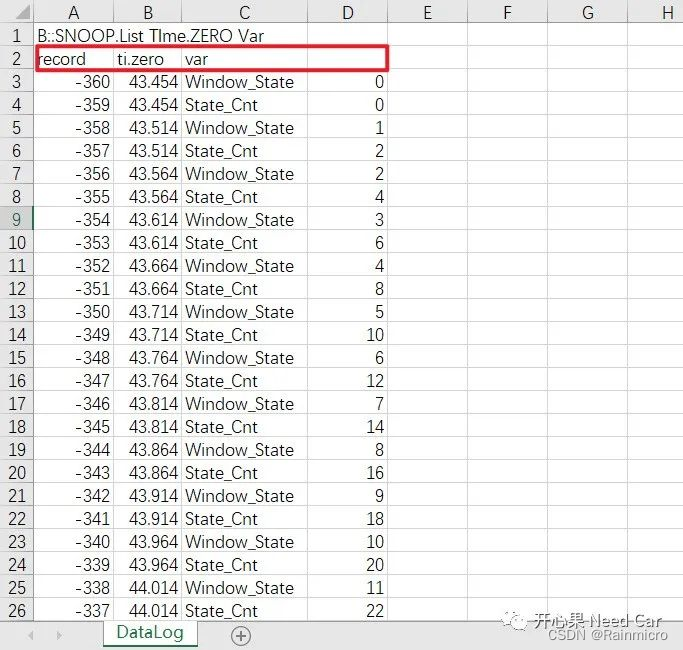Select row 9 header
Screen dimensions: 683x650
coord(17,219)
